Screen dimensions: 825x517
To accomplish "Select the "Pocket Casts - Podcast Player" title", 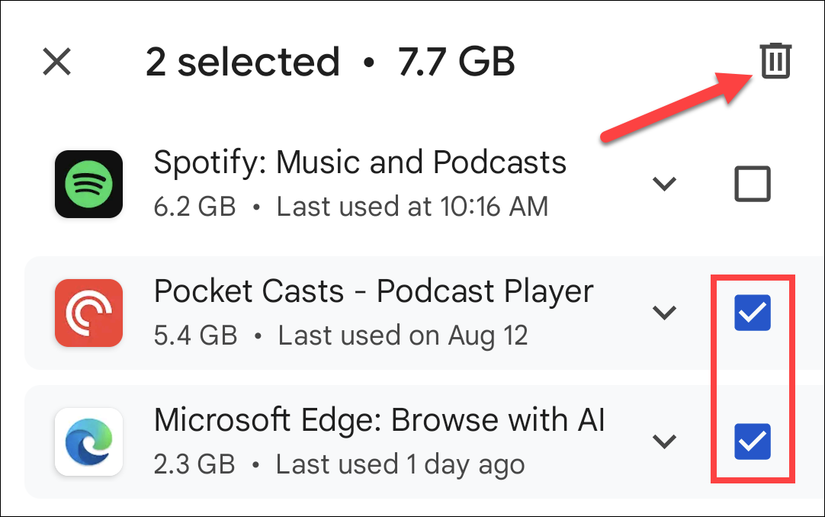I will pyautogui.click(x=374, y=291).
